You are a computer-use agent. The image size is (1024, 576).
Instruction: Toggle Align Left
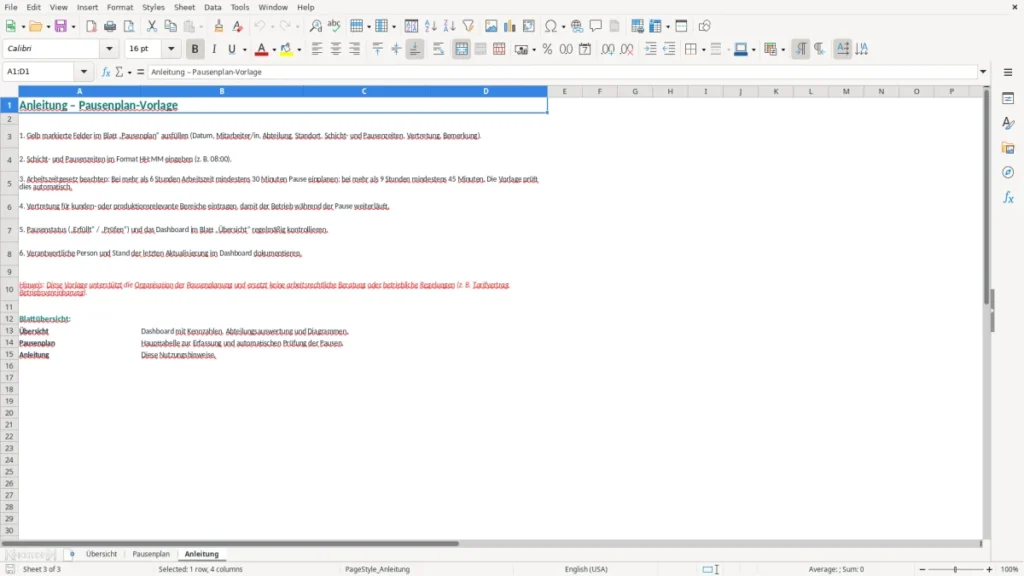(317, 49)
